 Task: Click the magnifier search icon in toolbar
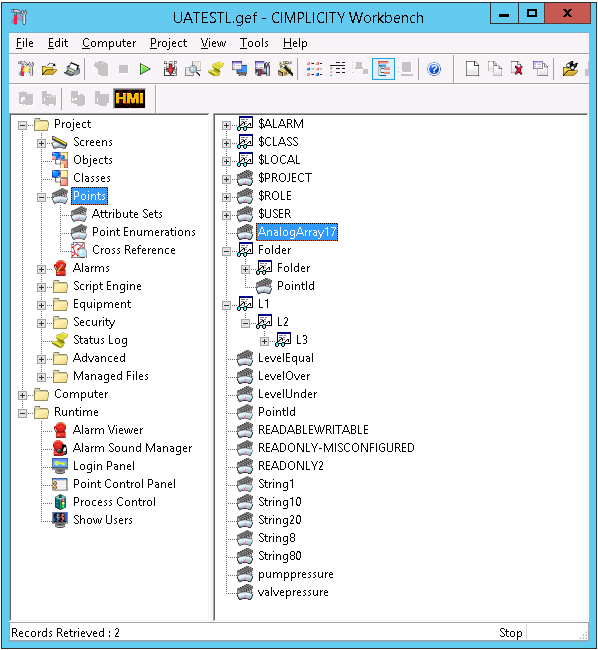coord(193,69)
